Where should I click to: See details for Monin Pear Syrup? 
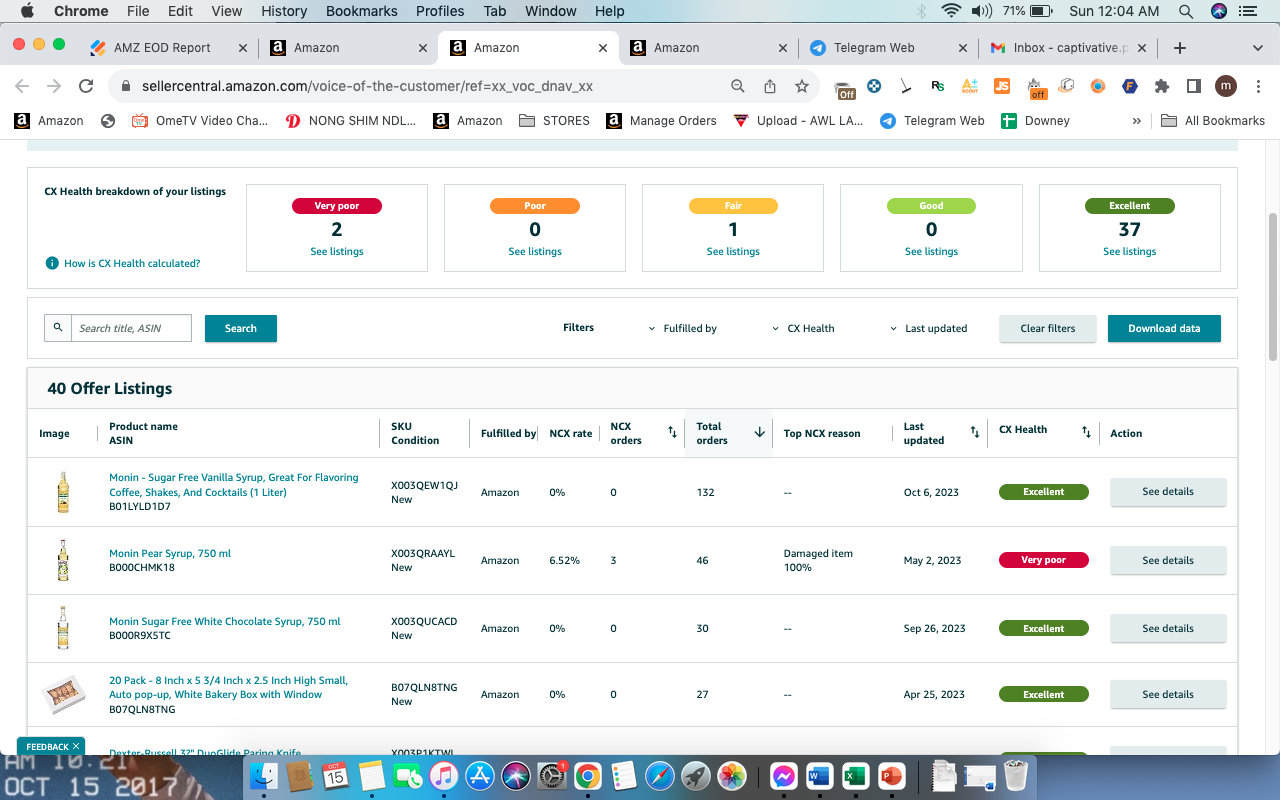(1168, 560)
